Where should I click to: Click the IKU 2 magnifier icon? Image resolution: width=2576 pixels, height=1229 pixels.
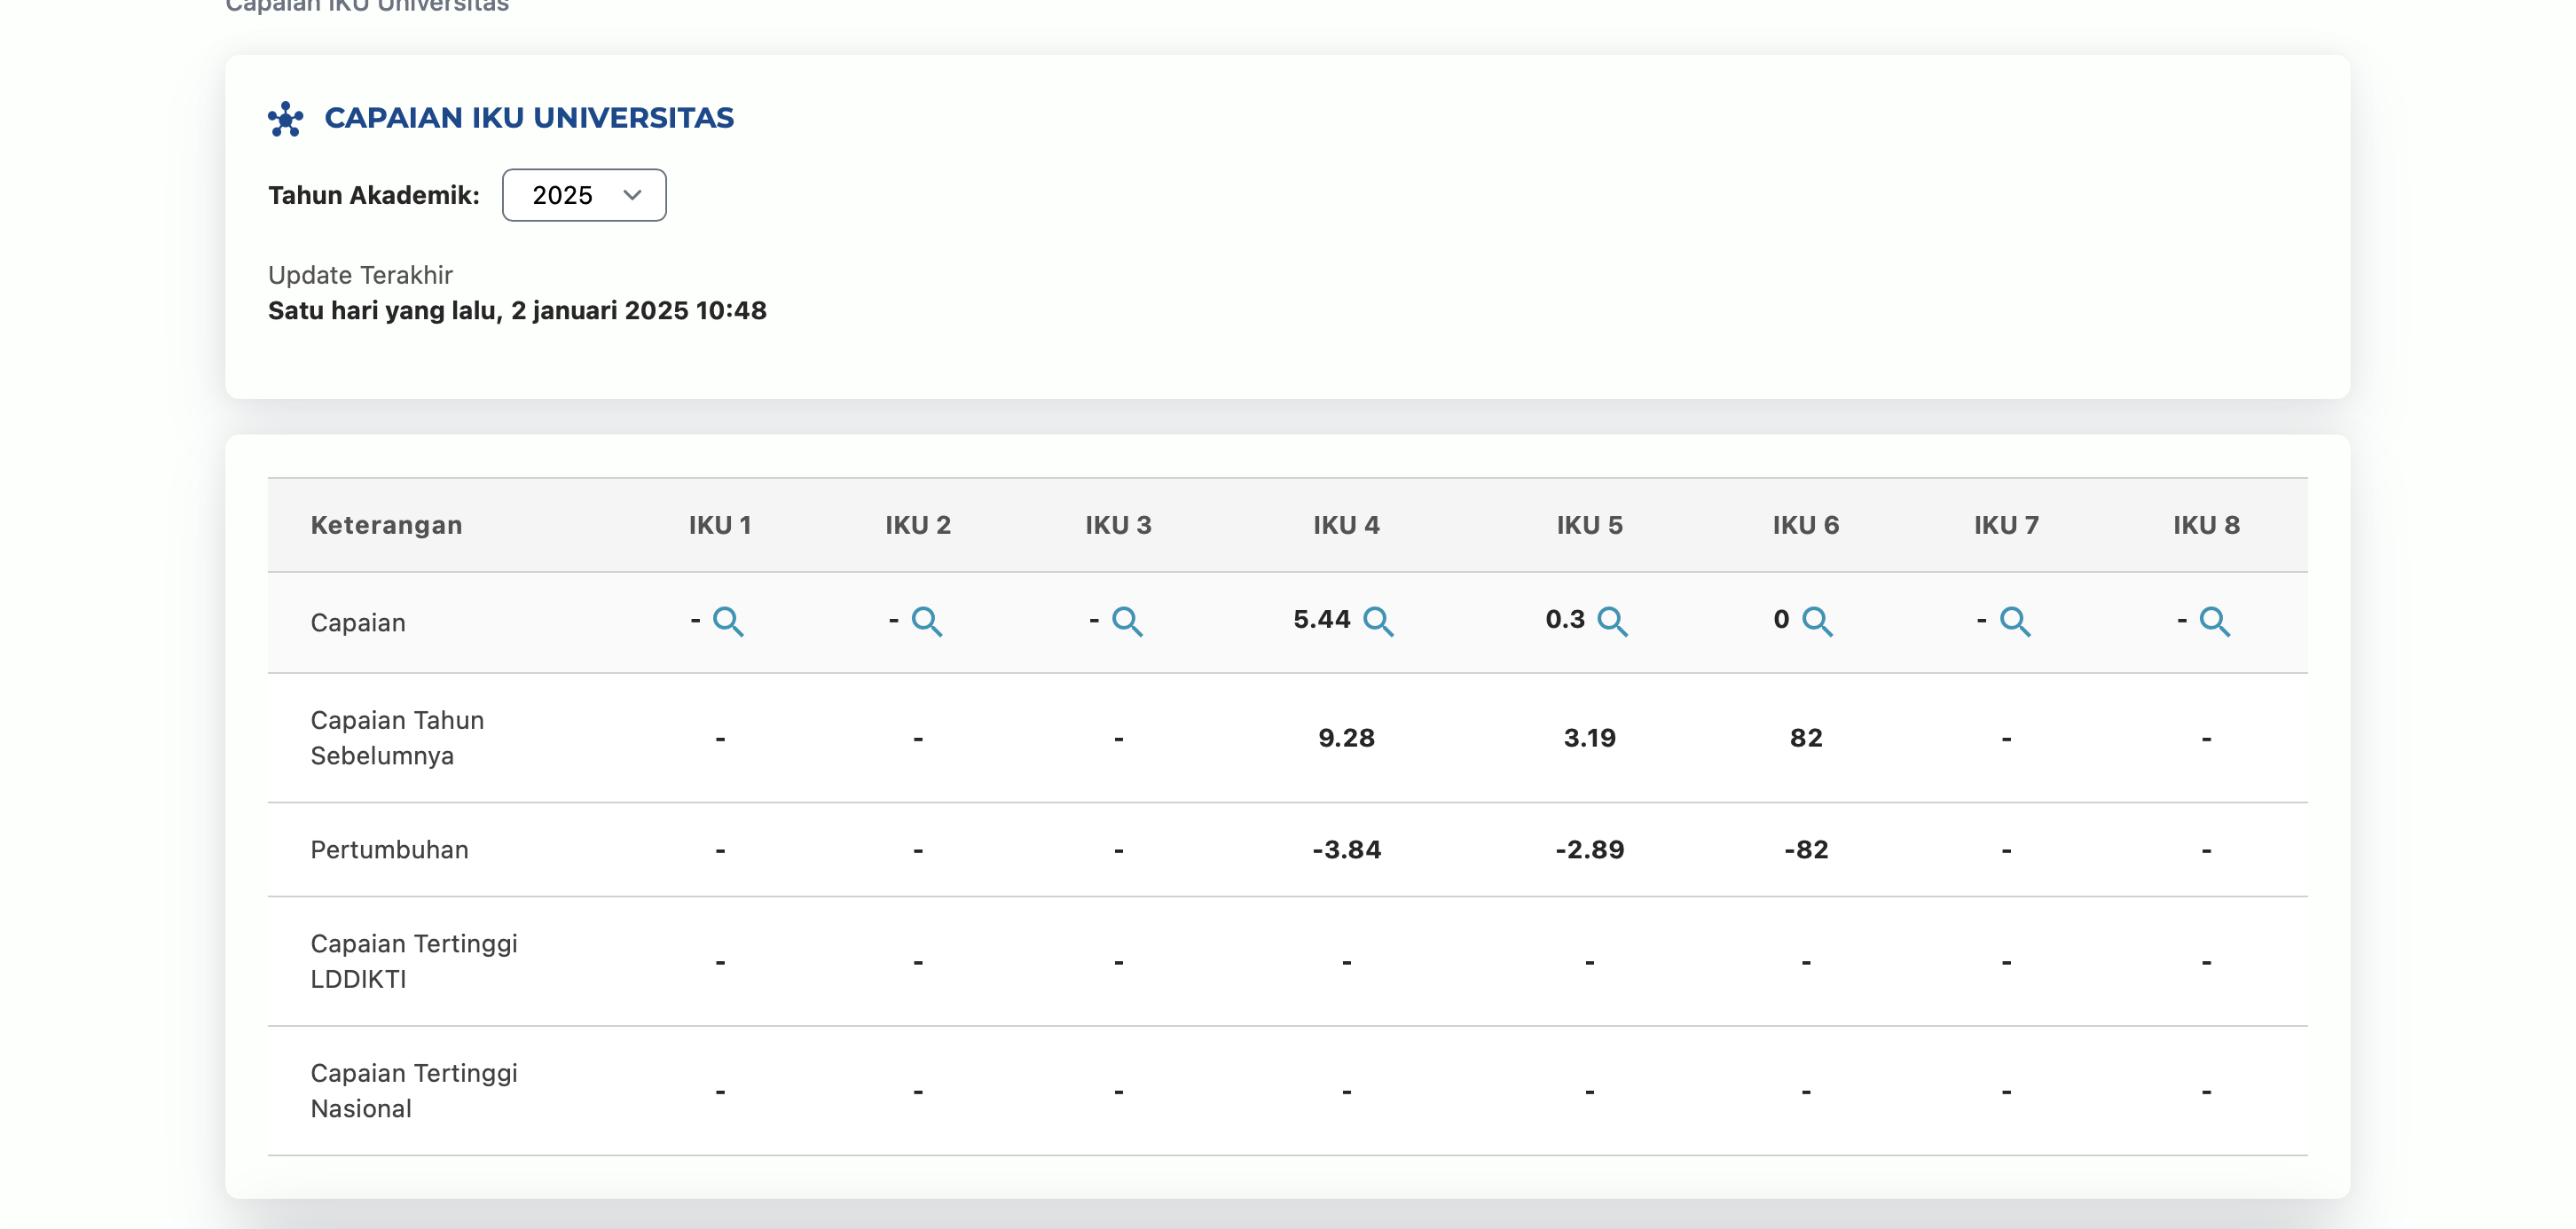pos(927,621)
